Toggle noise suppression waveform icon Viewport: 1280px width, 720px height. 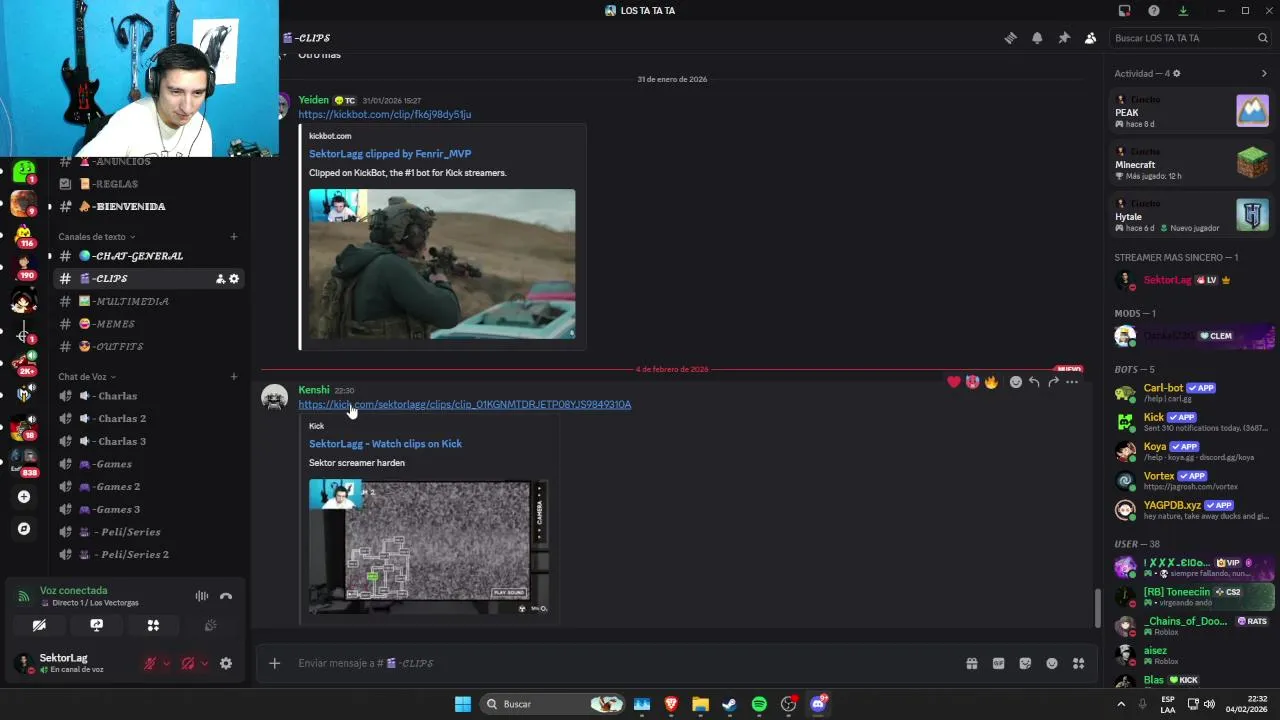click(x=202, y=596)
